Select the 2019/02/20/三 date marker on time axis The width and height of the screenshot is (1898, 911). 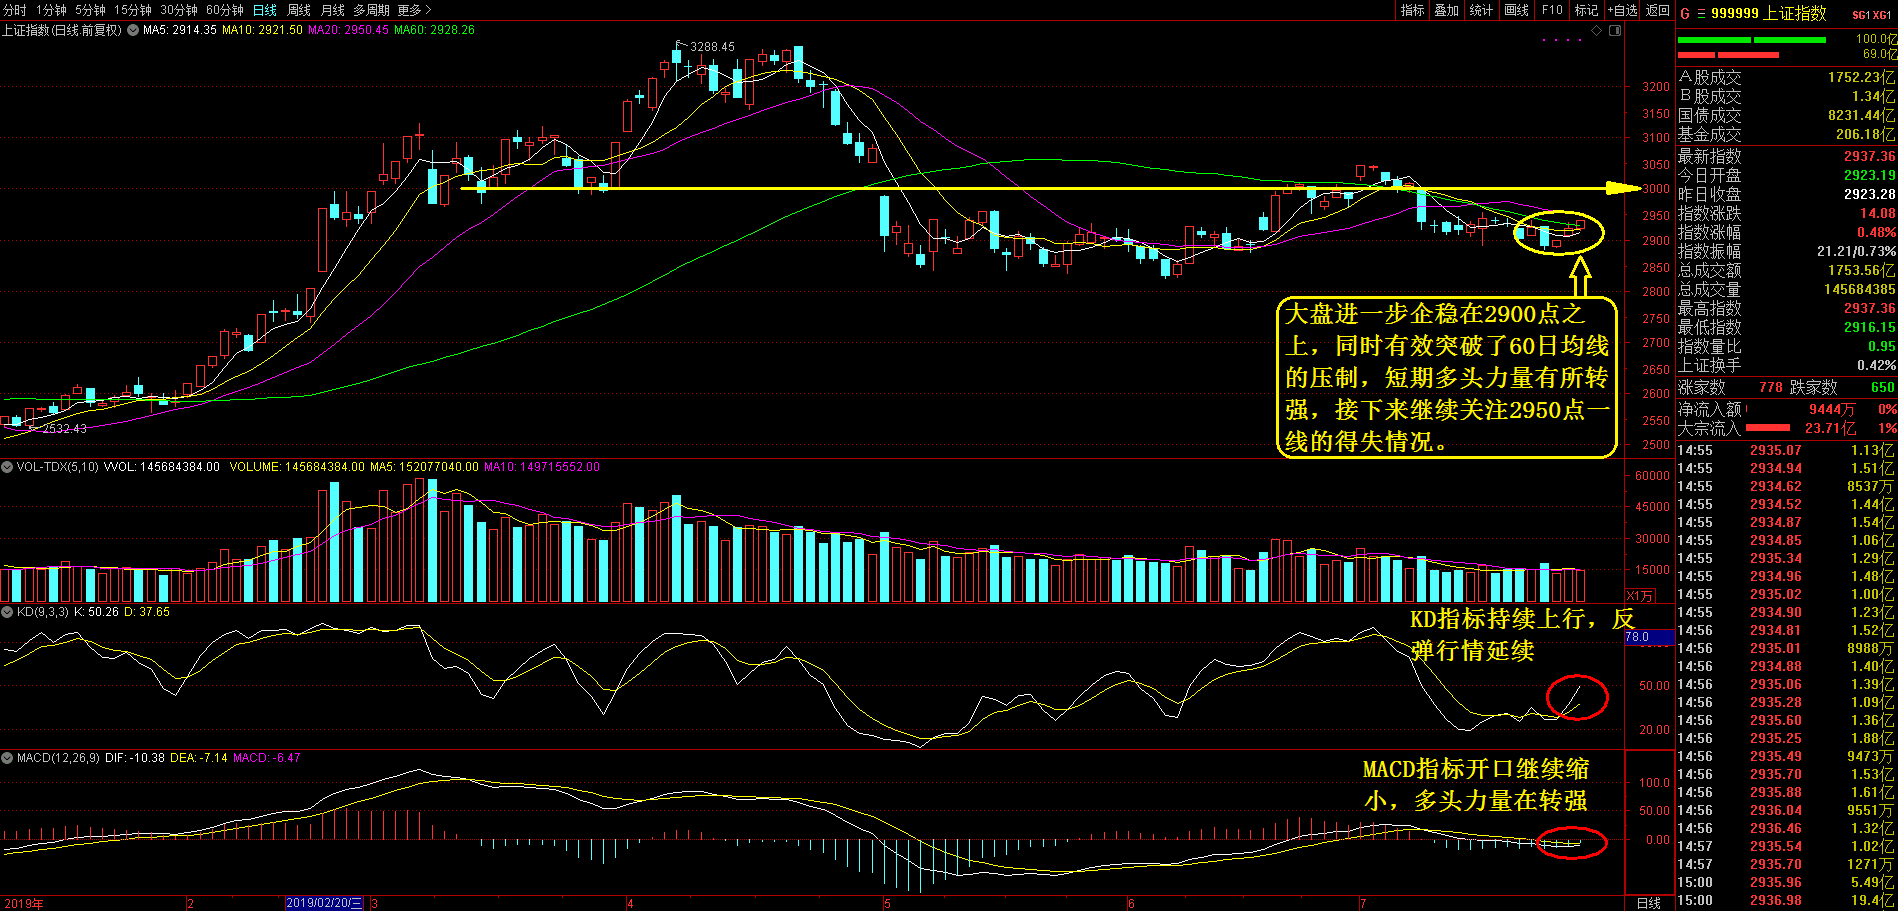[x=325, y=903]
